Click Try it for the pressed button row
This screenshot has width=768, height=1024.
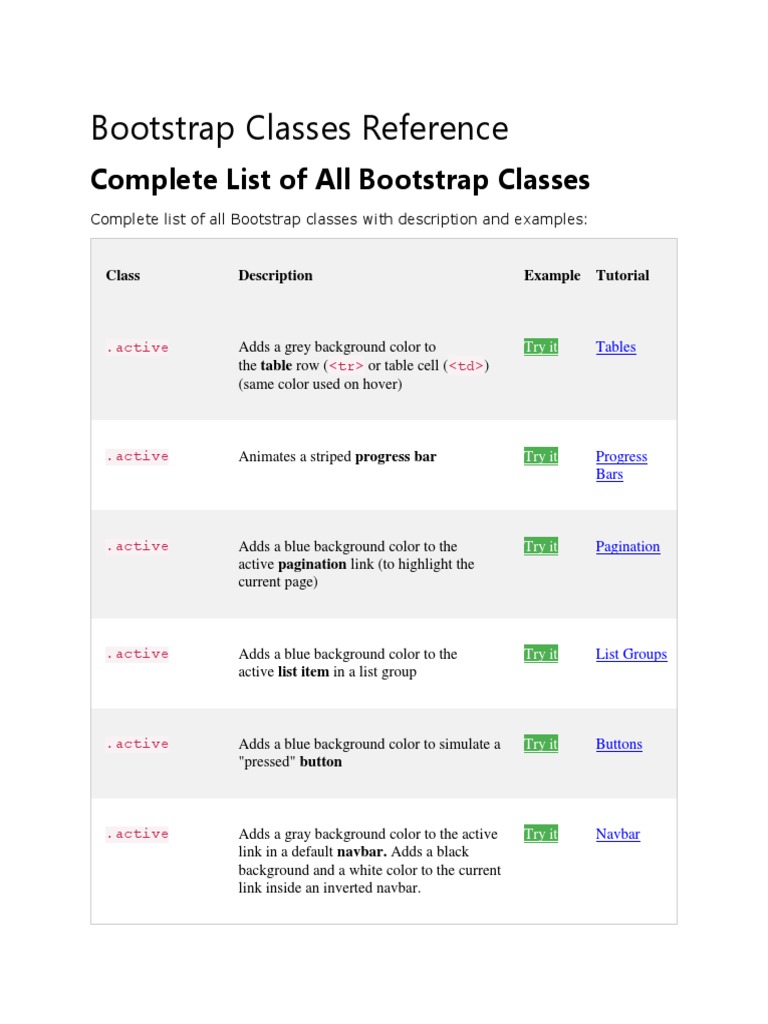tap(541, 744)
